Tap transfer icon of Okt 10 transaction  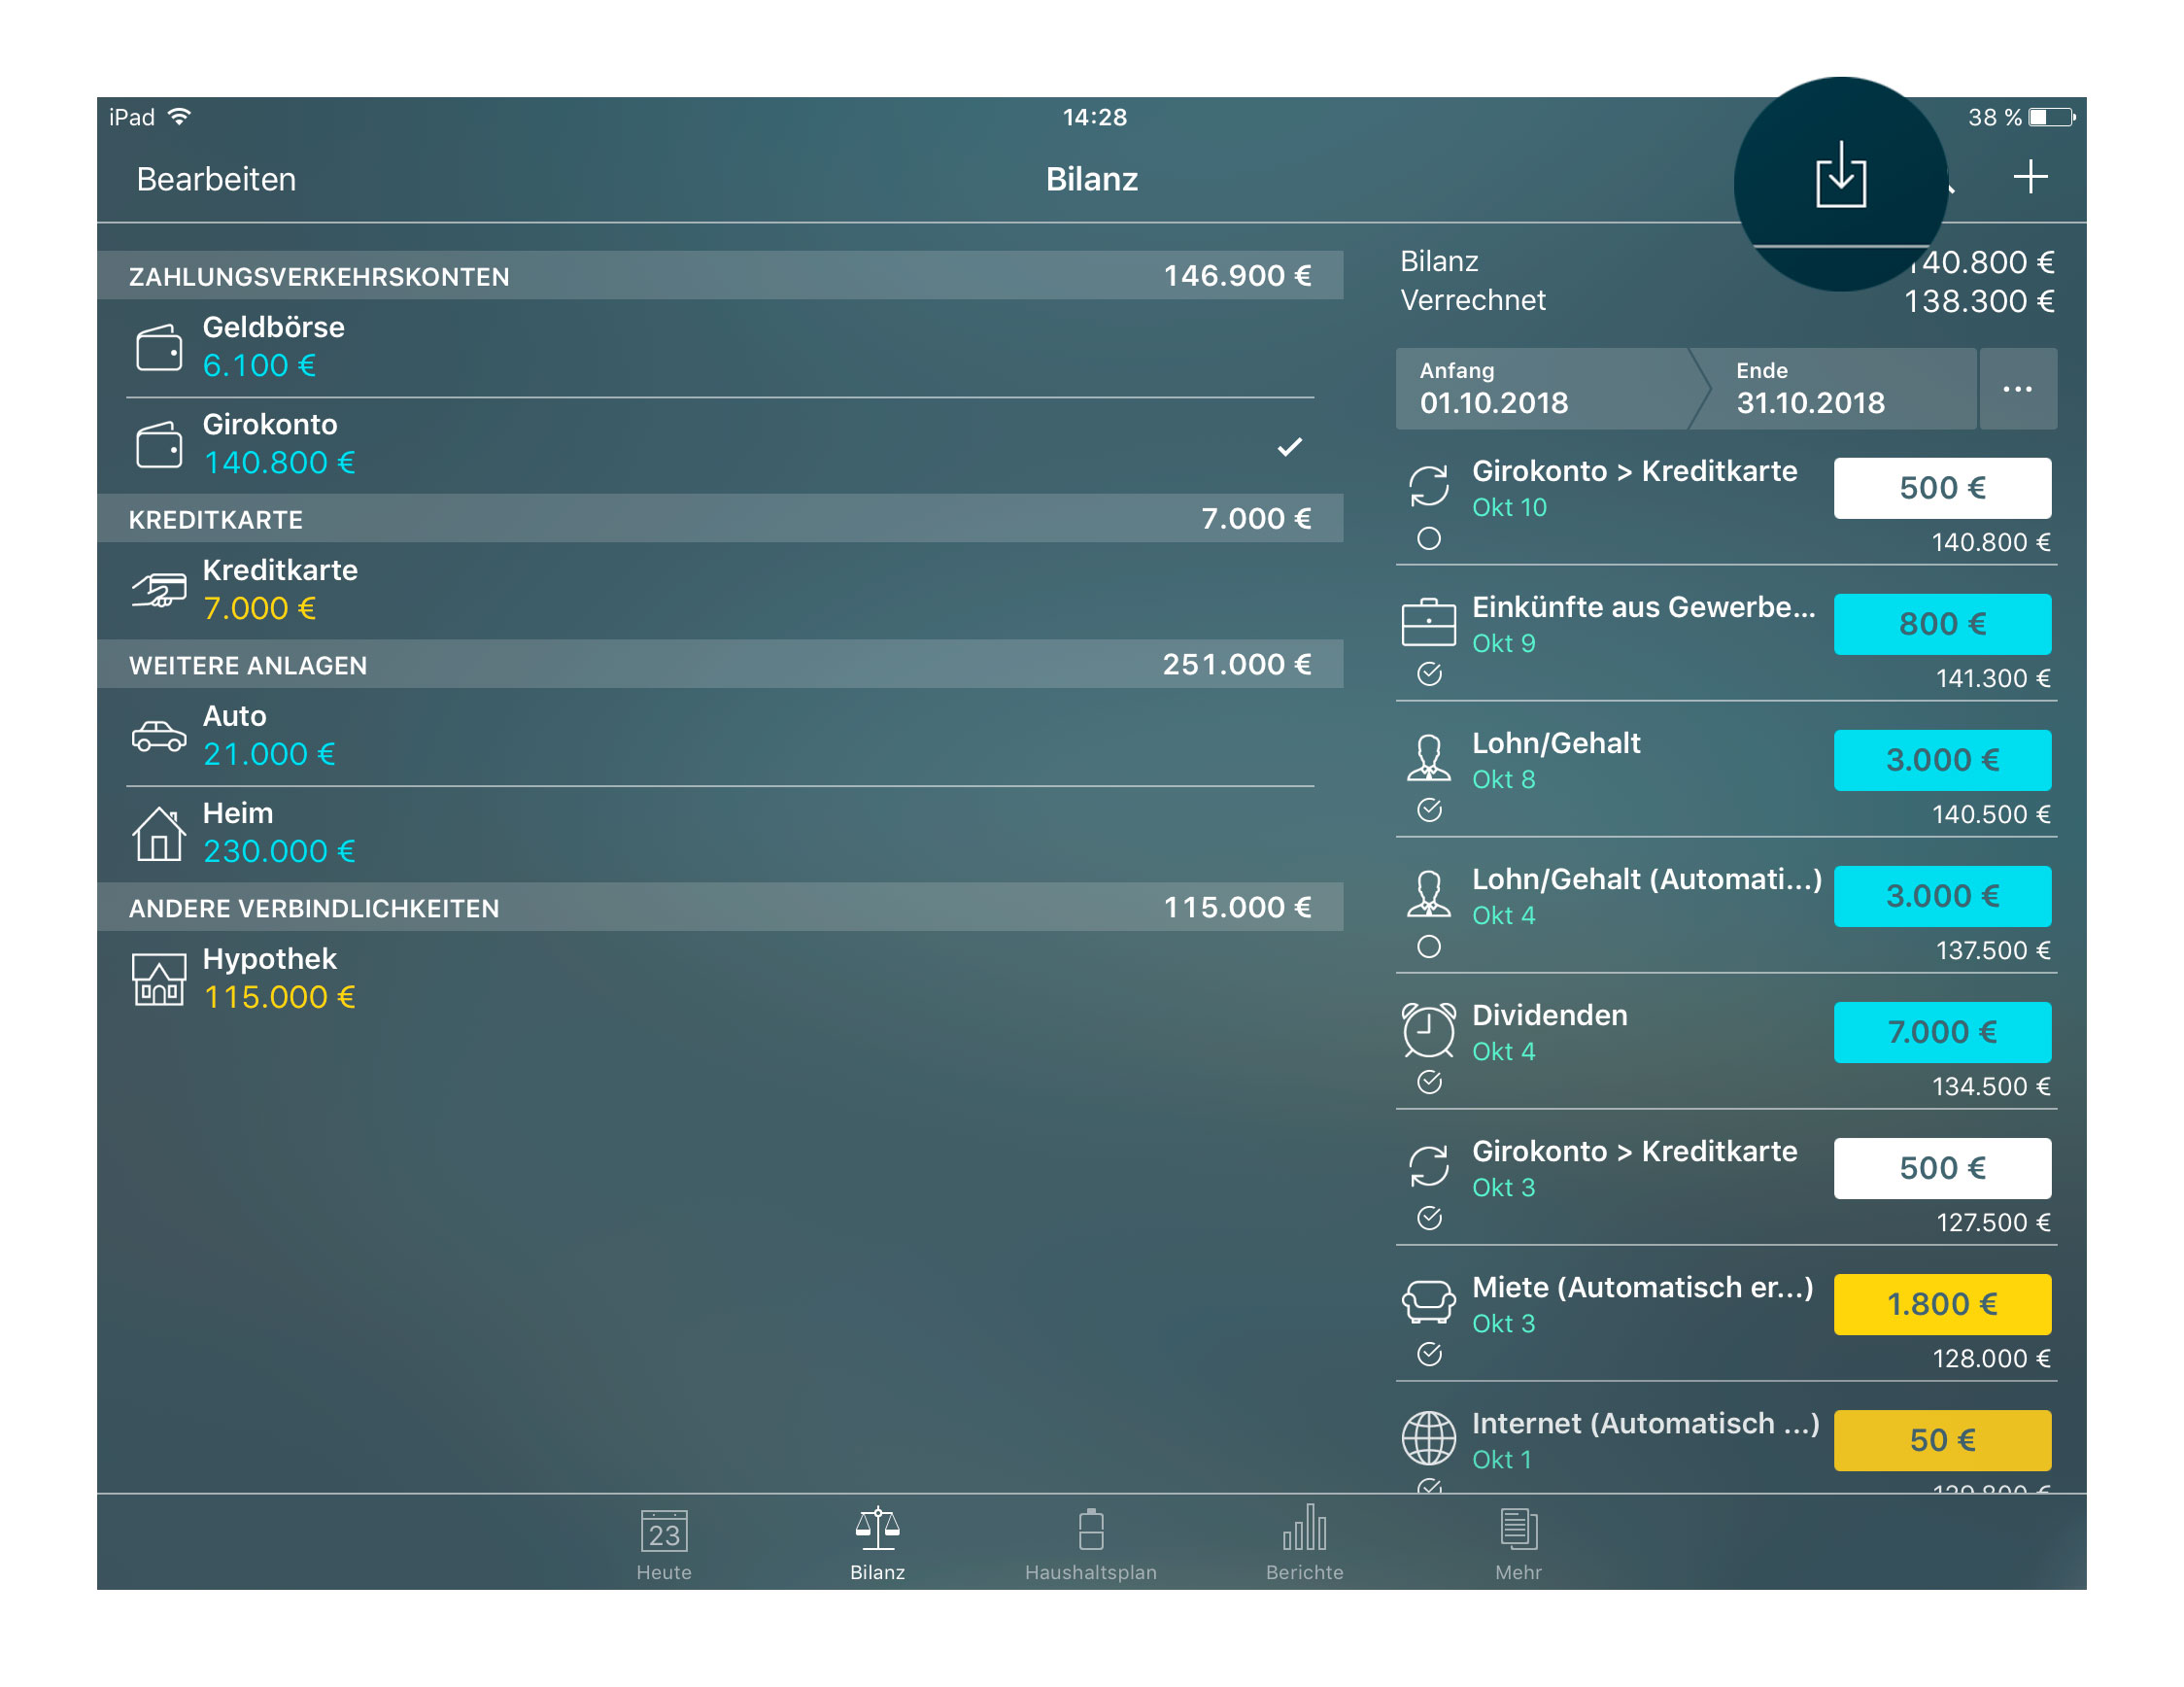tap(1429, 486)
